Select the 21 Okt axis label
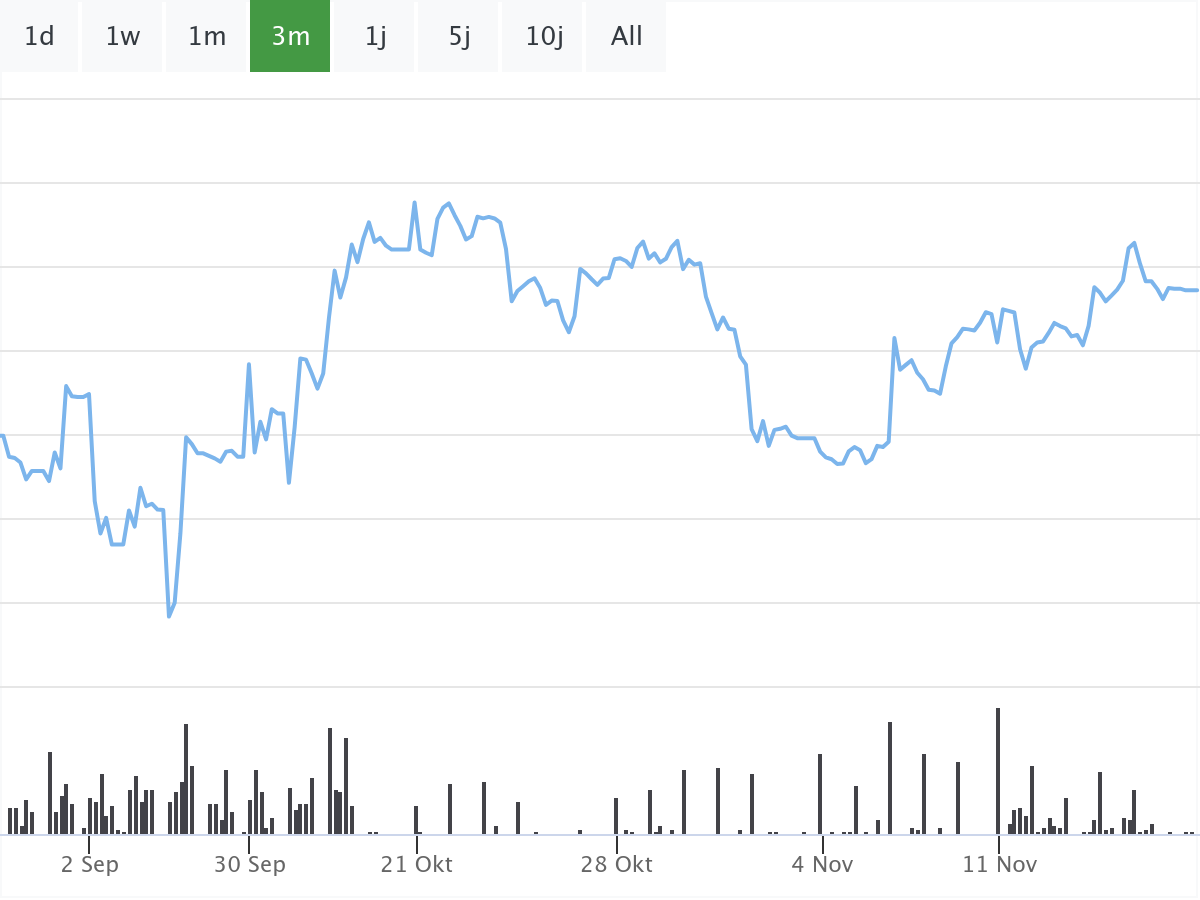Viewport: 1200px width, 900px height. [416, 864]
